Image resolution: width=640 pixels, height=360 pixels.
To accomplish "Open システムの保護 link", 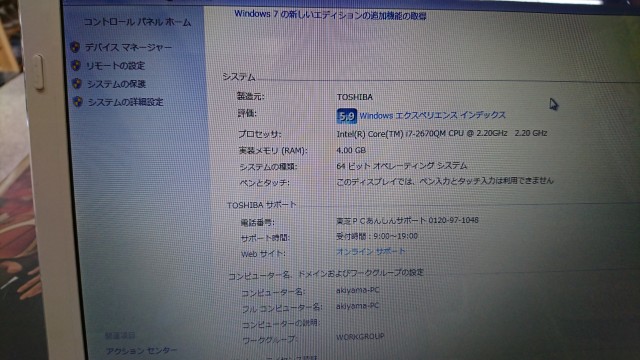I will click(x=116, y=84).
